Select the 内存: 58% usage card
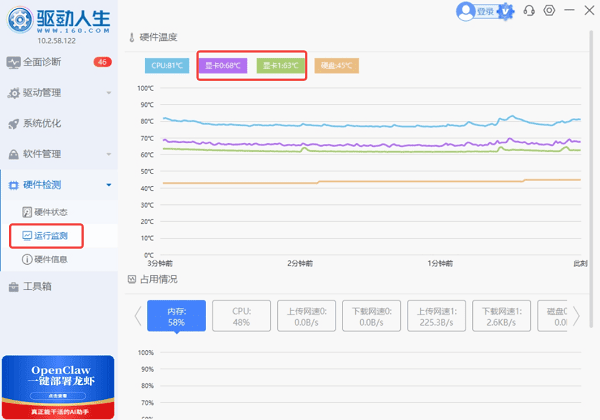Image resolution: width=600 pixels, height=420 pixels. [x=176, y=316]
